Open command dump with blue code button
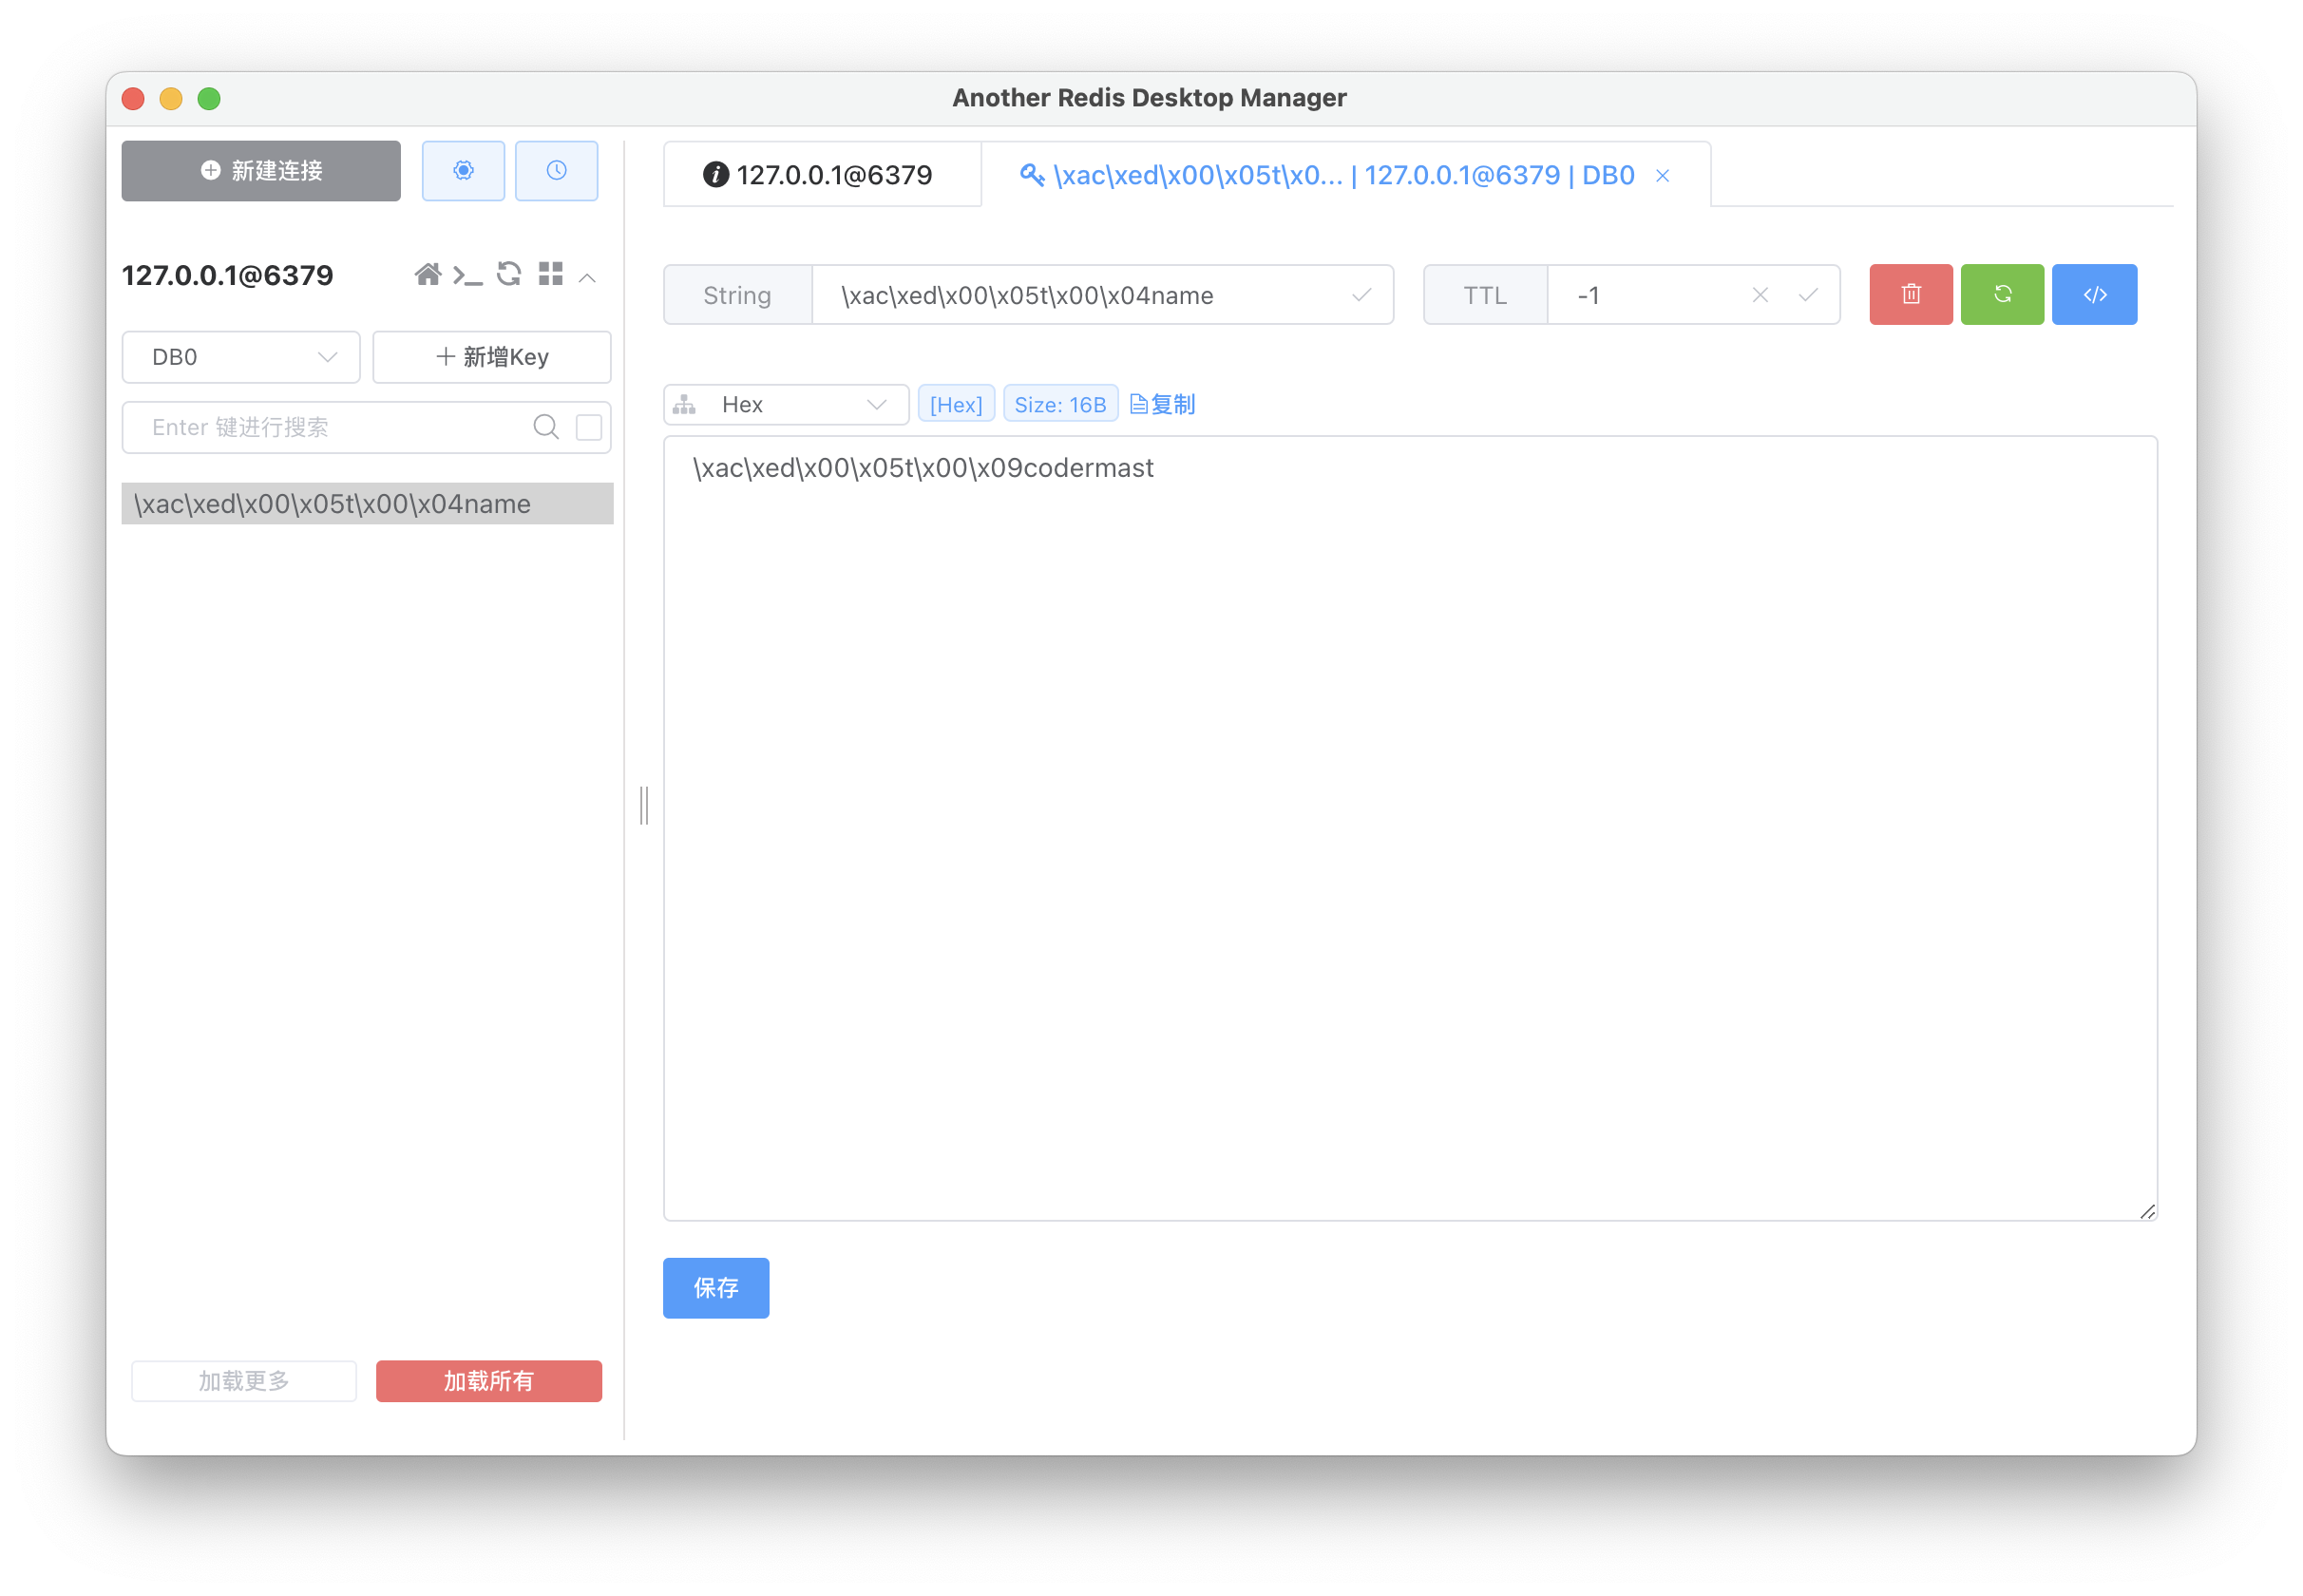This screenshot has height=1596, width=2303. click(x=2095, y=295)
